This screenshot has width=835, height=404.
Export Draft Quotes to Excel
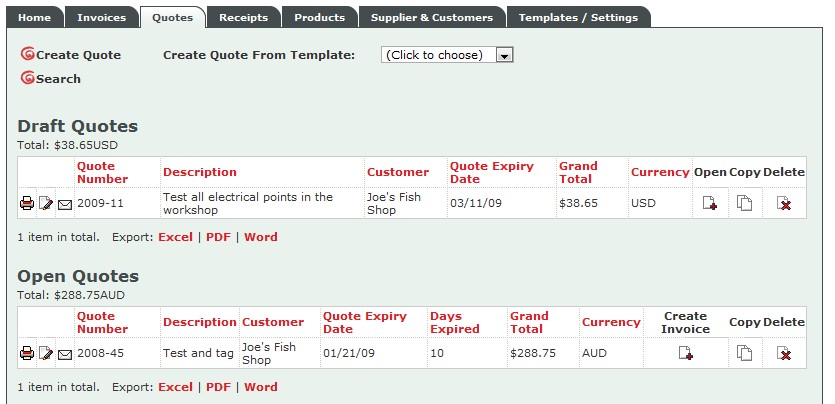click(x=175, y=237)
